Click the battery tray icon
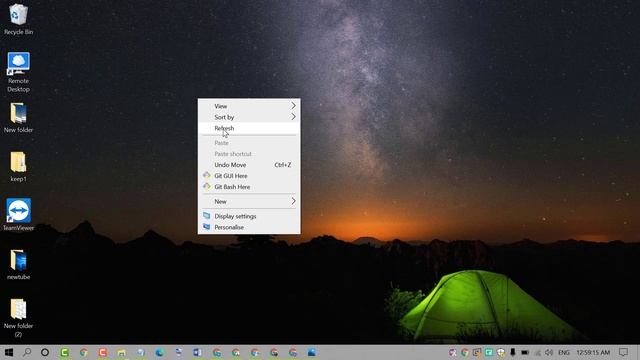 click(525, 353)
